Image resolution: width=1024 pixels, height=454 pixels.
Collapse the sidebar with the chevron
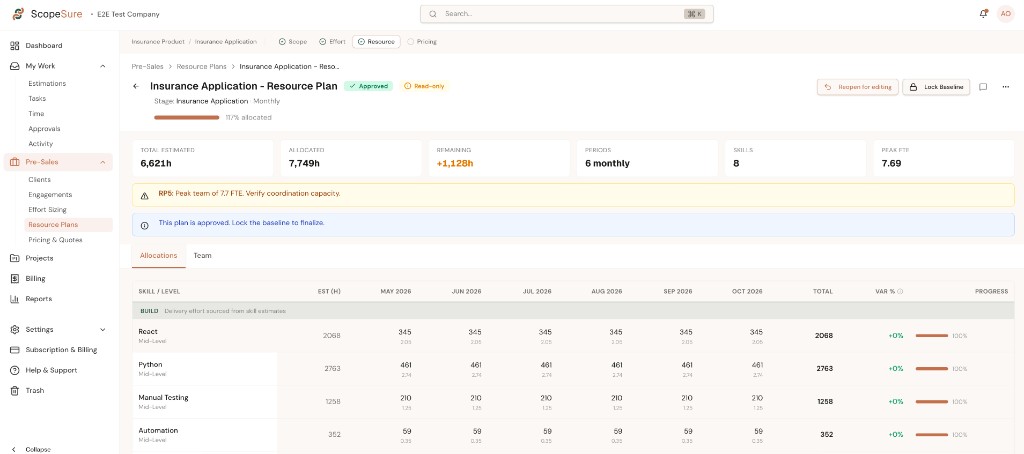pyautogui.click(x=14, y=449)
